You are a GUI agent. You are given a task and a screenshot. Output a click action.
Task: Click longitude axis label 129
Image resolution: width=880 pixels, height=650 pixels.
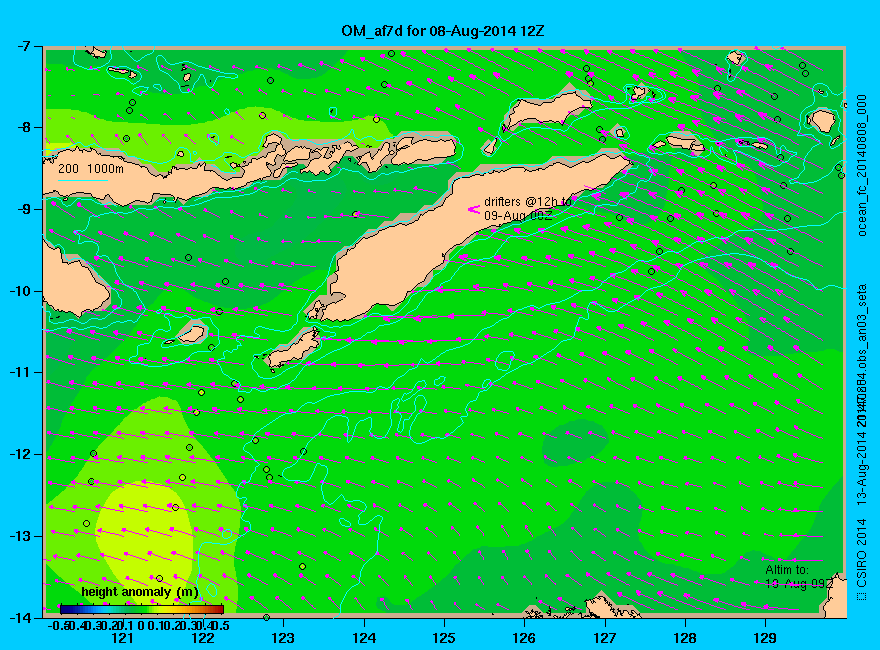pyautogui.click(x=765, y=638)
